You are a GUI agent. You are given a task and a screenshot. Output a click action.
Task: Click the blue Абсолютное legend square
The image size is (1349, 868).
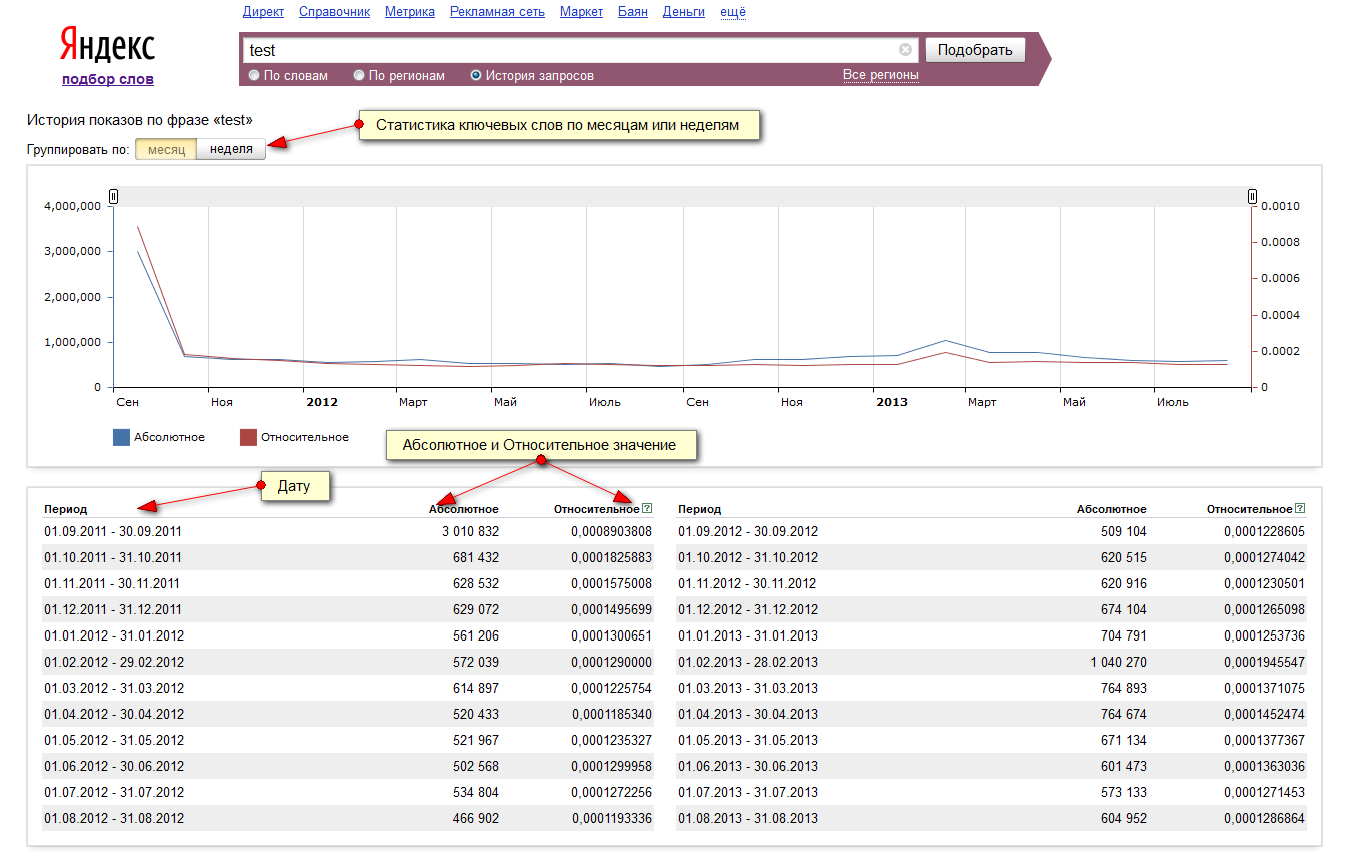[x=121, y=437]
